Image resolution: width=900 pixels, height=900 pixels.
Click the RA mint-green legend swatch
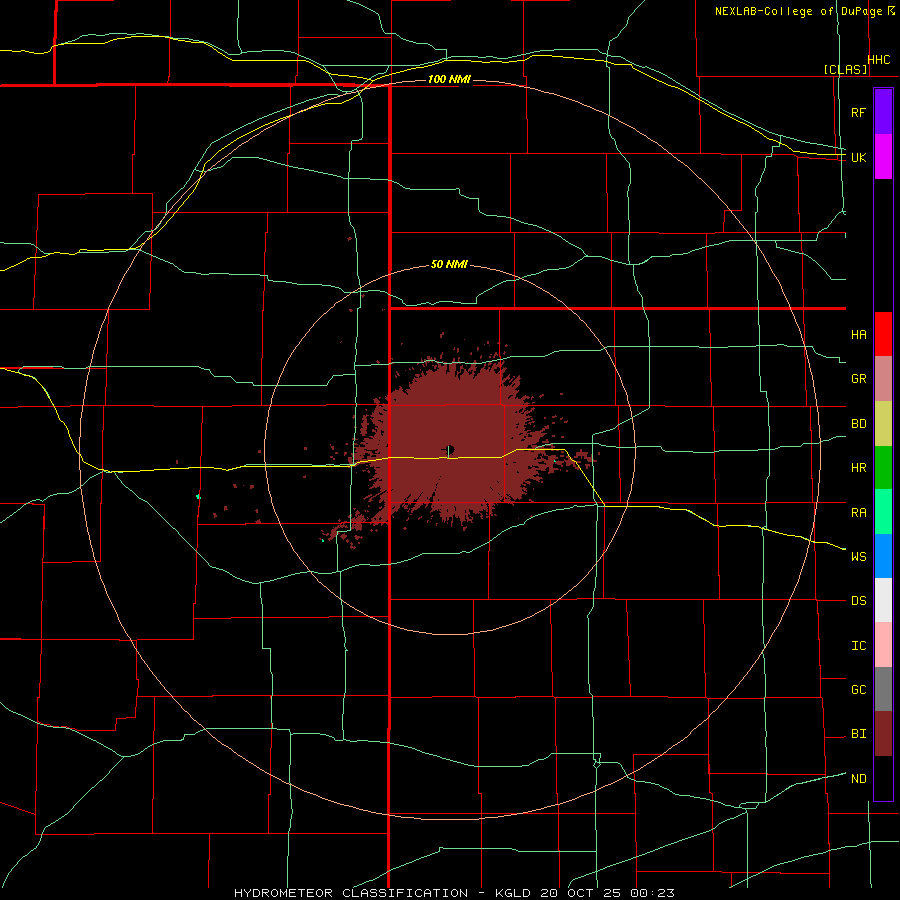883,512
